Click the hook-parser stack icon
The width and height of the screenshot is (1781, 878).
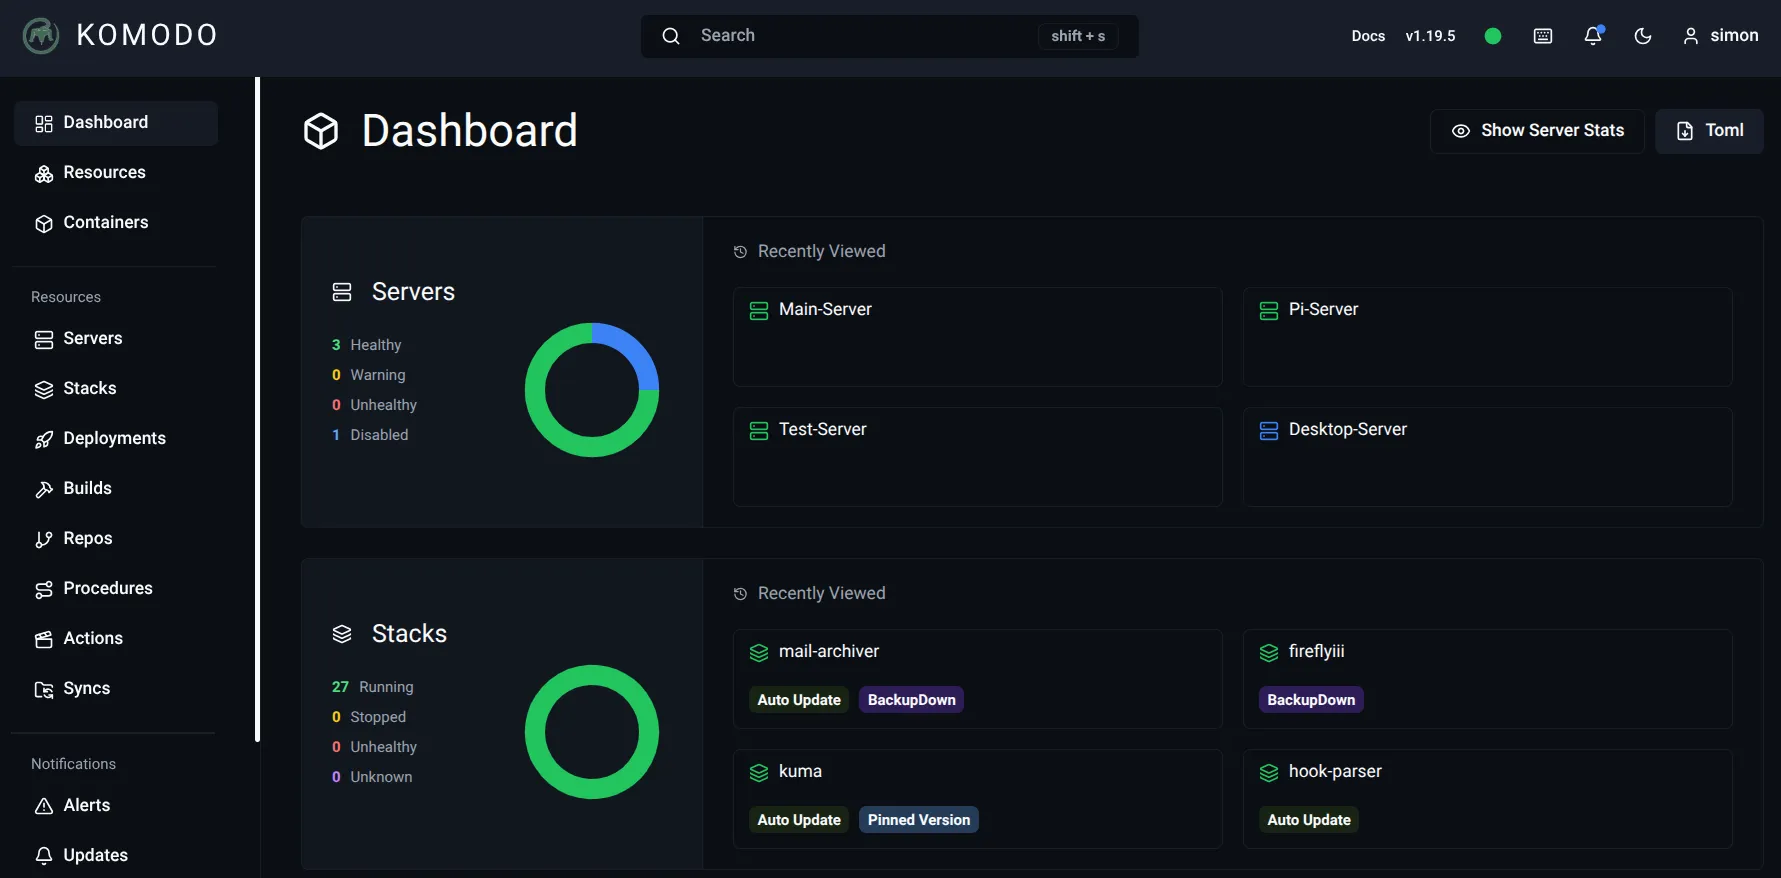1269,773
